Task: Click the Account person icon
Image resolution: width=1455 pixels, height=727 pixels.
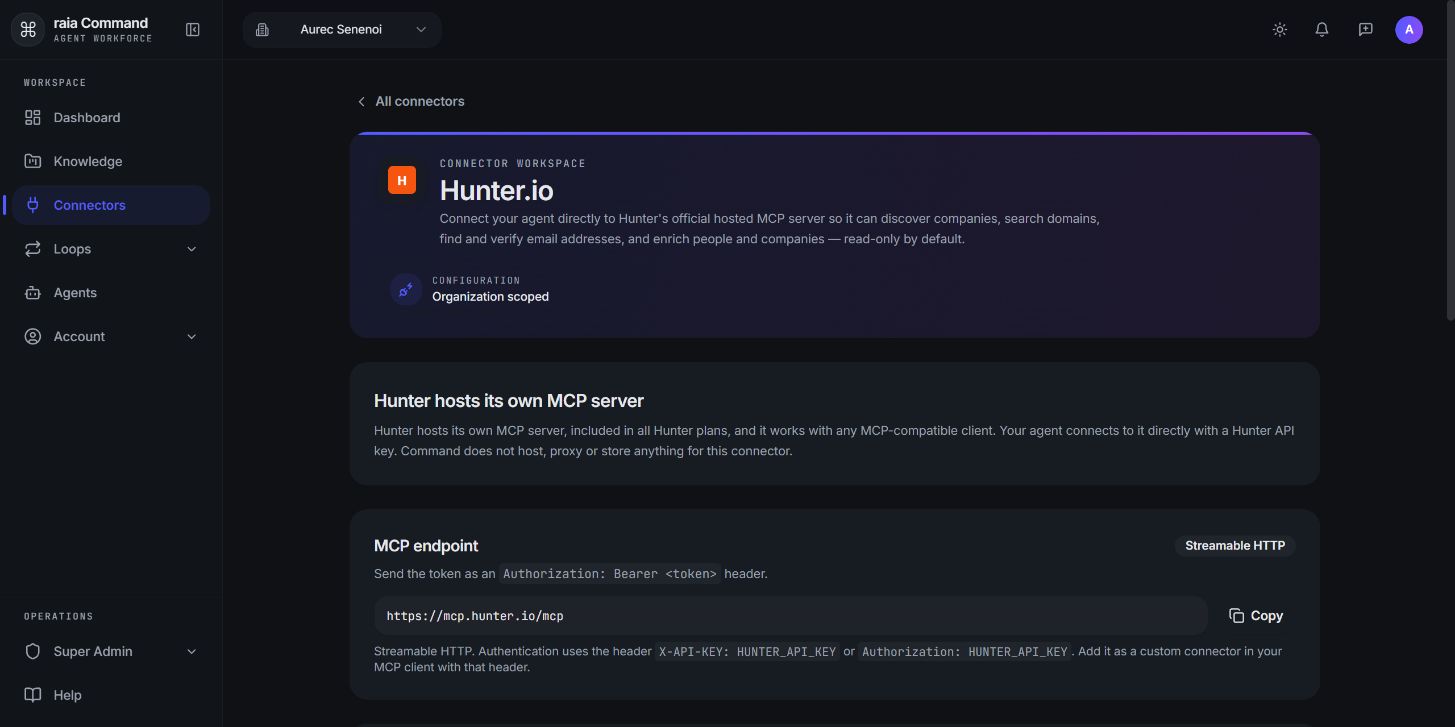Action: 33,337
